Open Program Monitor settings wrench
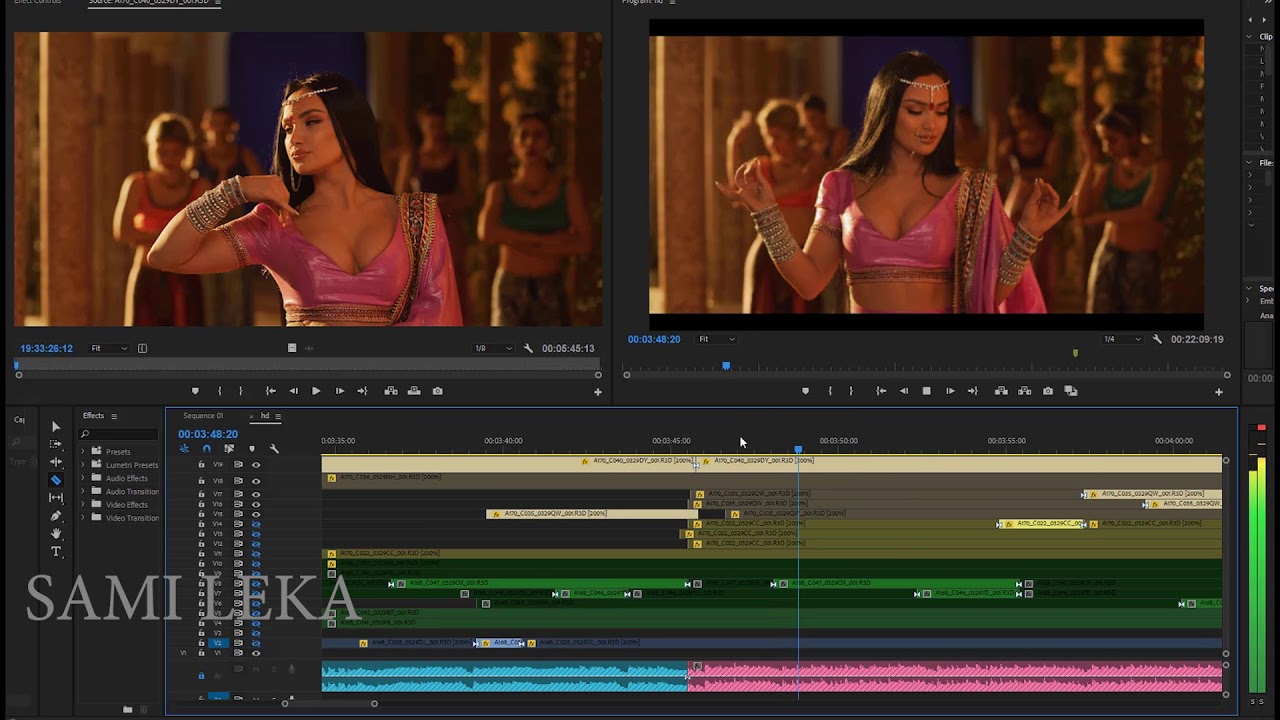This screenshot has height=720, width=1280. point(1157,339)
